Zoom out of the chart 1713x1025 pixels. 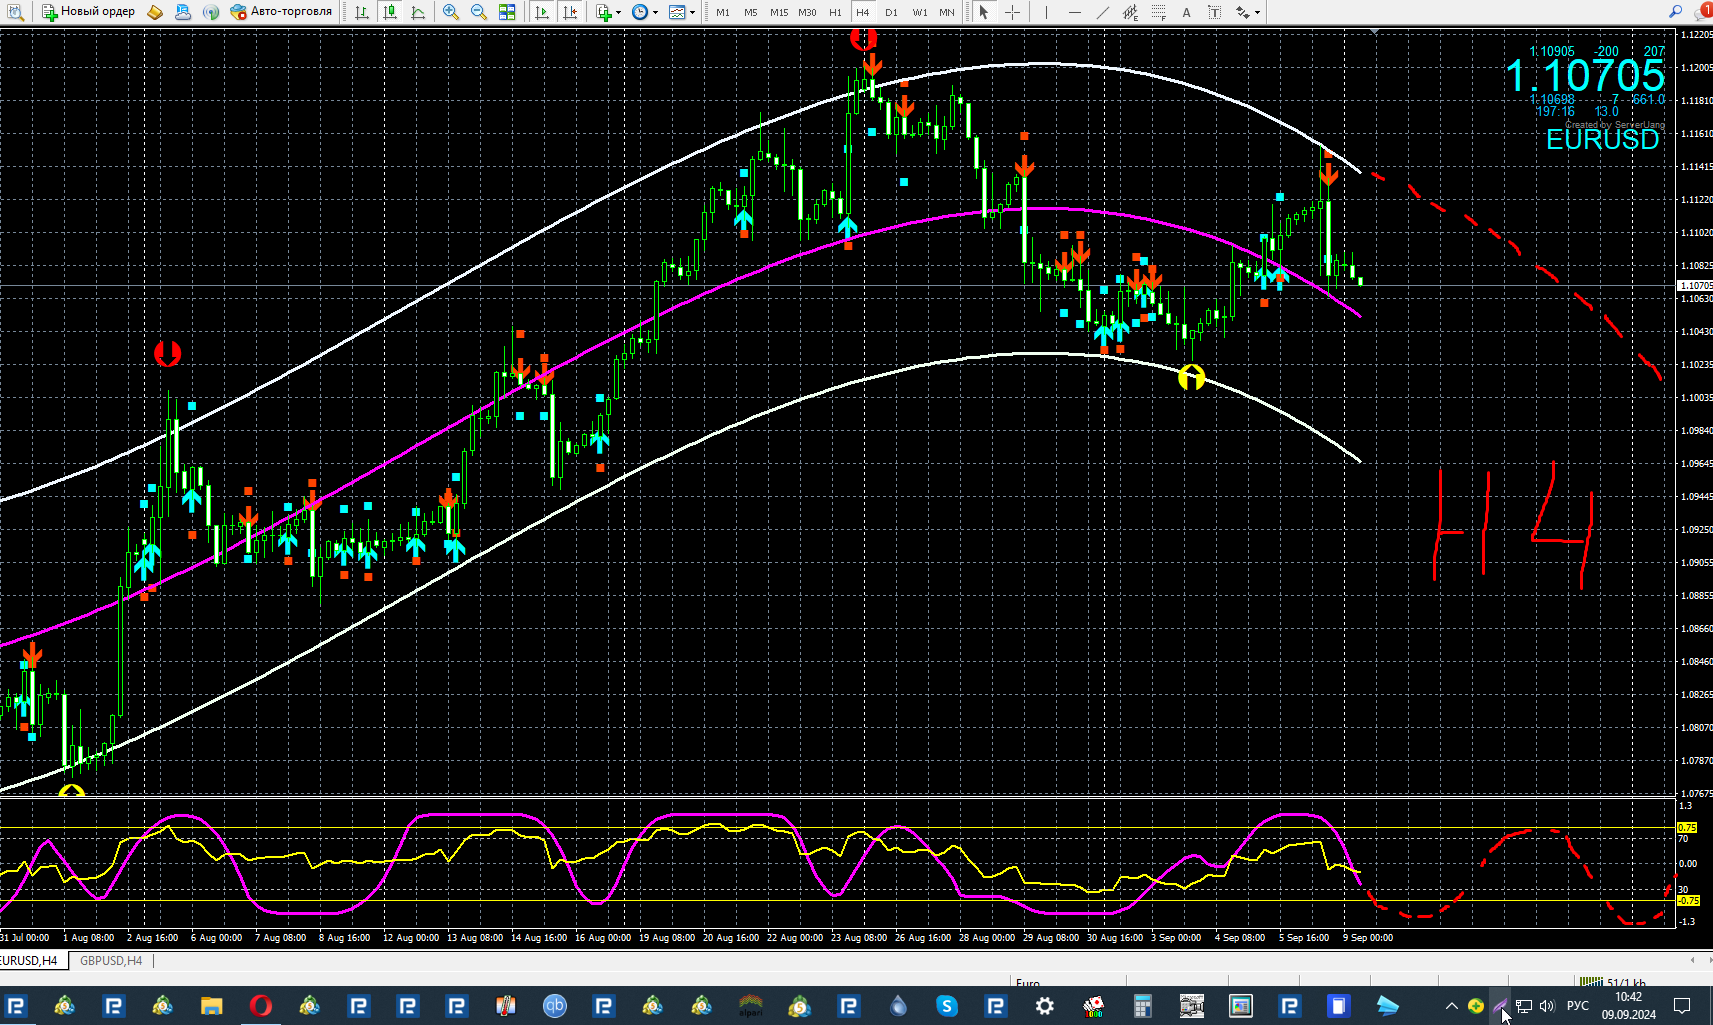tap(479, 12)
